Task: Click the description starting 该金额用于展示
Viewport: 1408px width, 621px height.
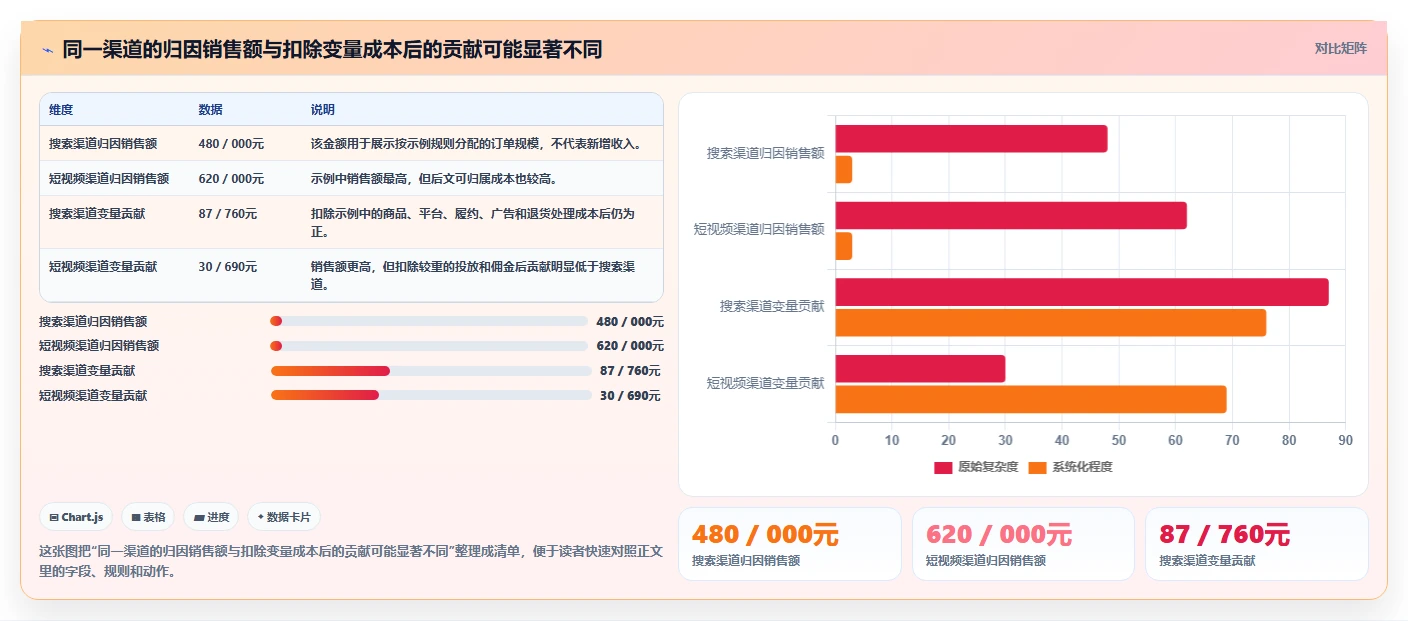Action: click(476, 143)
